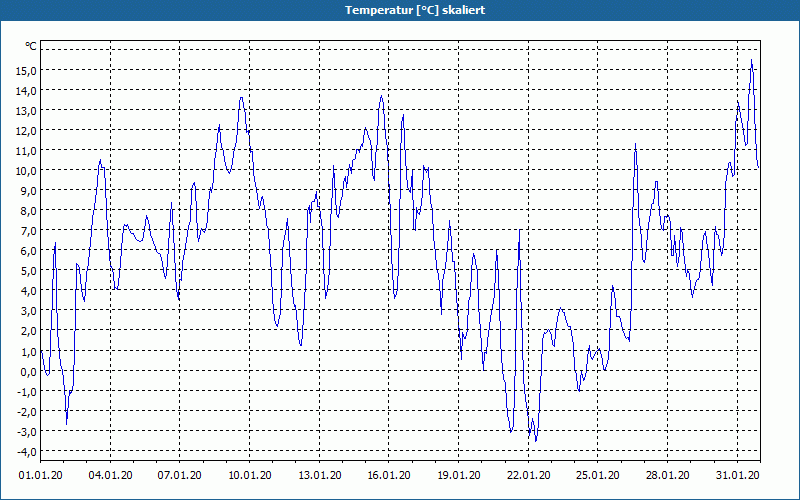Image resolution: width=800 pixels, height=500 pixels.
Task: Click the 10.01.20 date label
Action: point(249,475)
